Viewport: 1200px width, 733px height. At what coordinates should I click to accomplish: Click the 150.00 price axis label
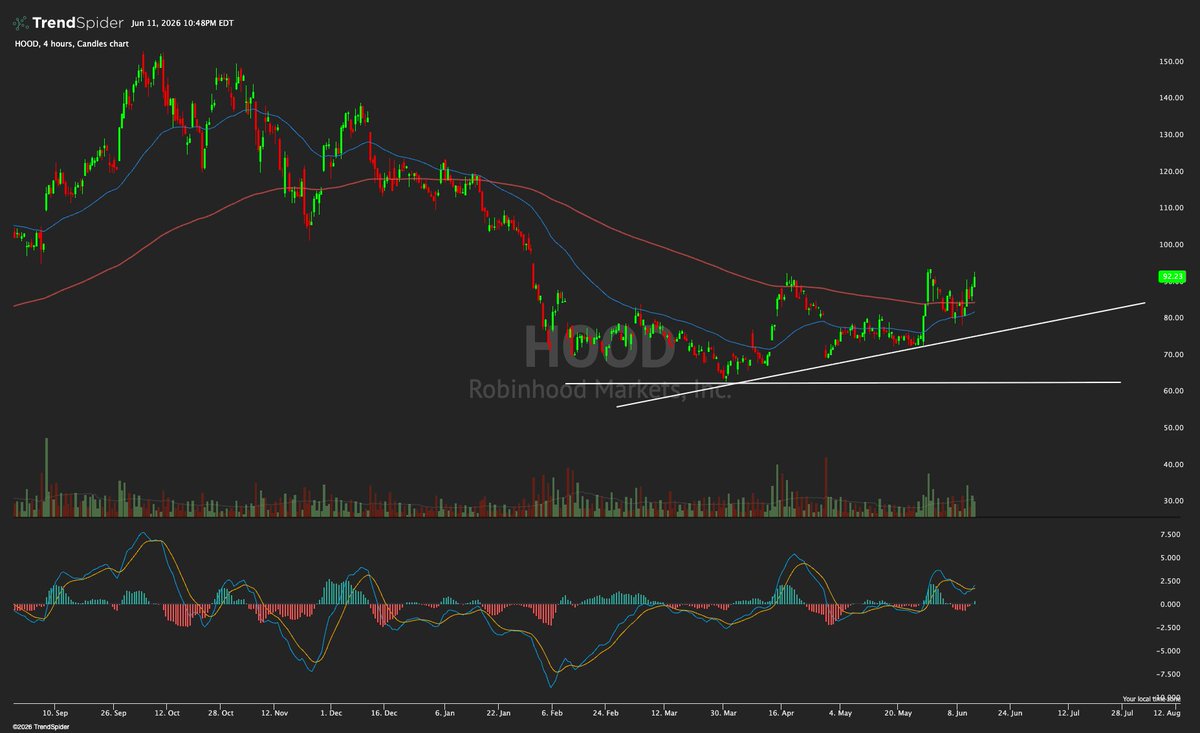click(x=1172, y=61)
